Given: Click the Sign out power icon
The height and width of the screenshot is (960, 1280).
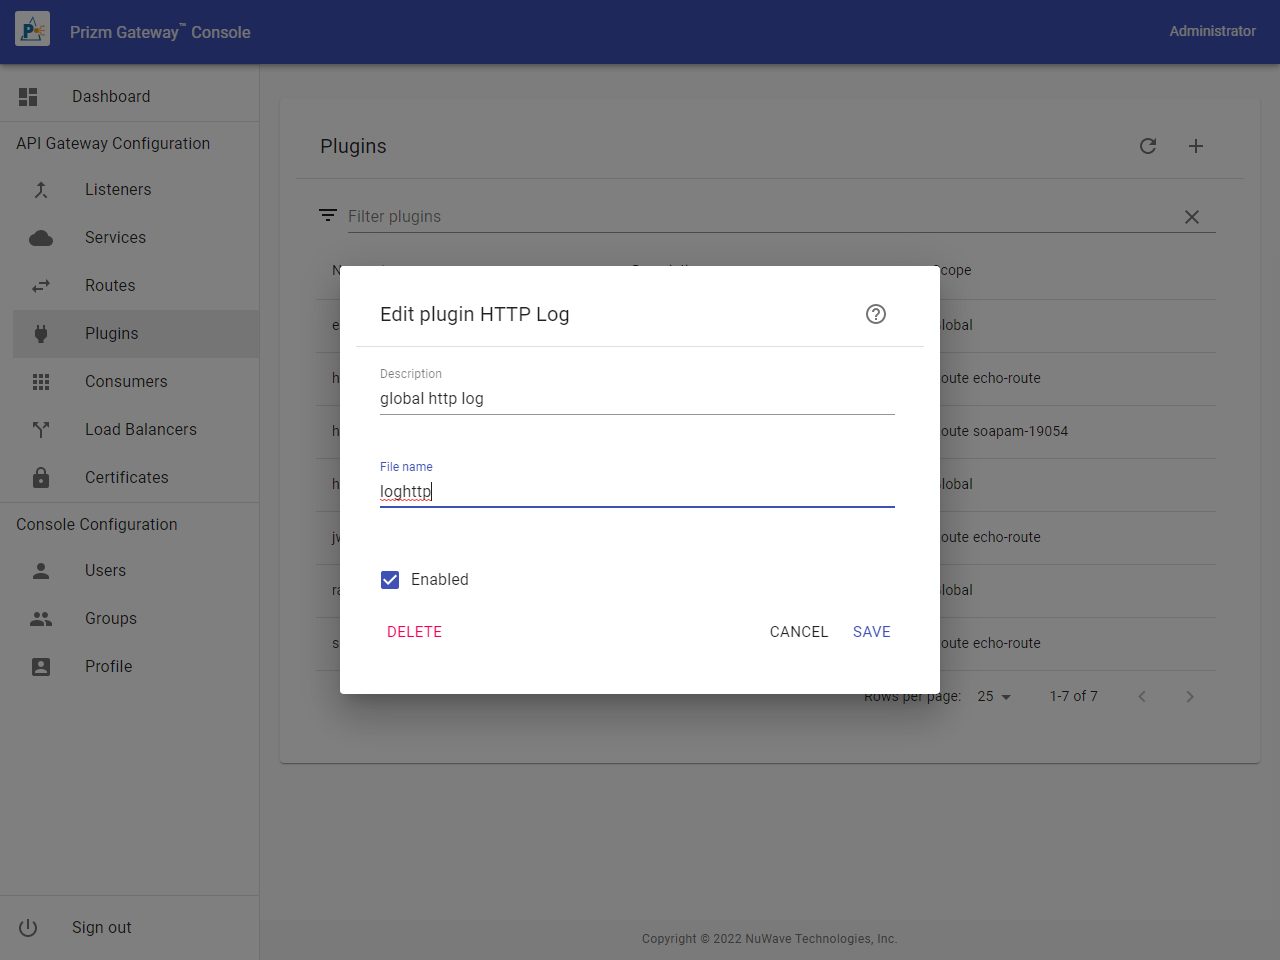Looking at the screenshot, I should pyautogui.click(x=28, y=927).
